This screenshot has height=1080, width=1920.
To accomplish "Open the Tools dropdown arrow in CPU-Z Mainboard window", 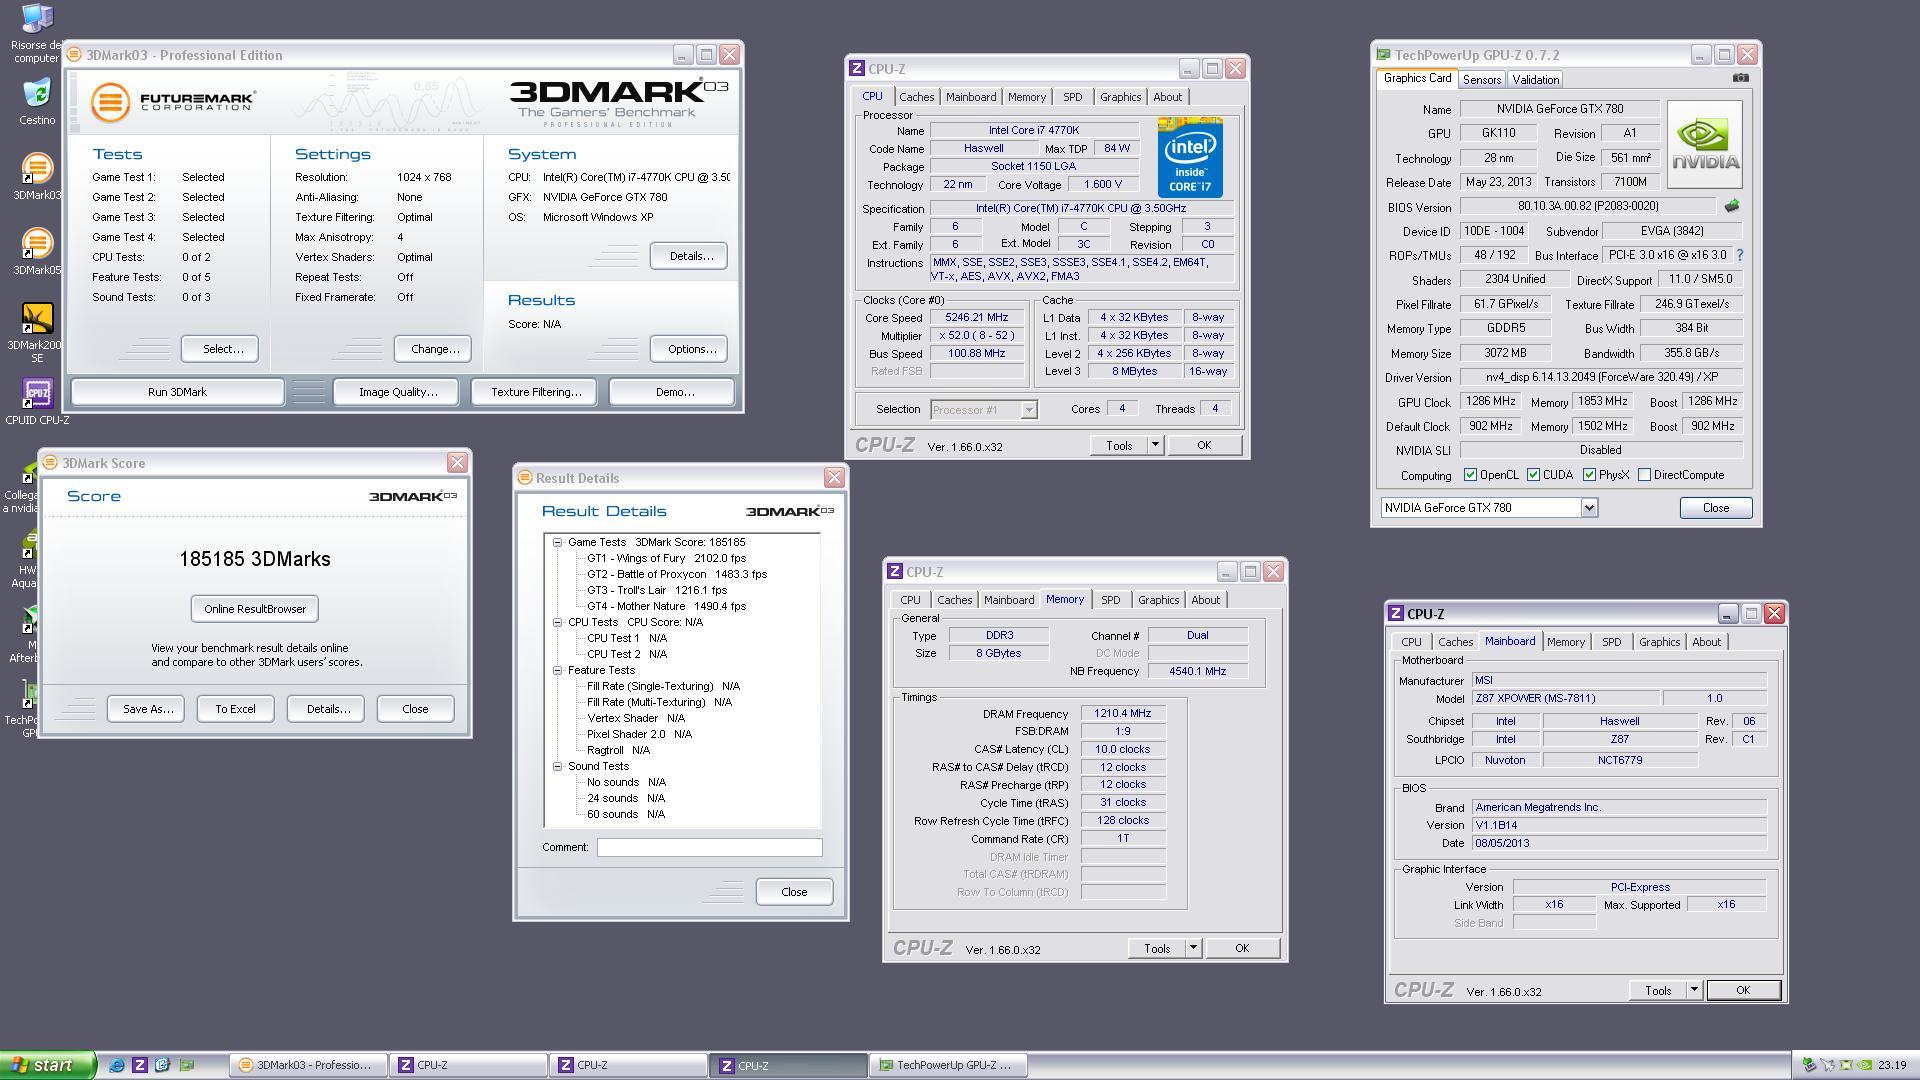I will (1694, 990).
